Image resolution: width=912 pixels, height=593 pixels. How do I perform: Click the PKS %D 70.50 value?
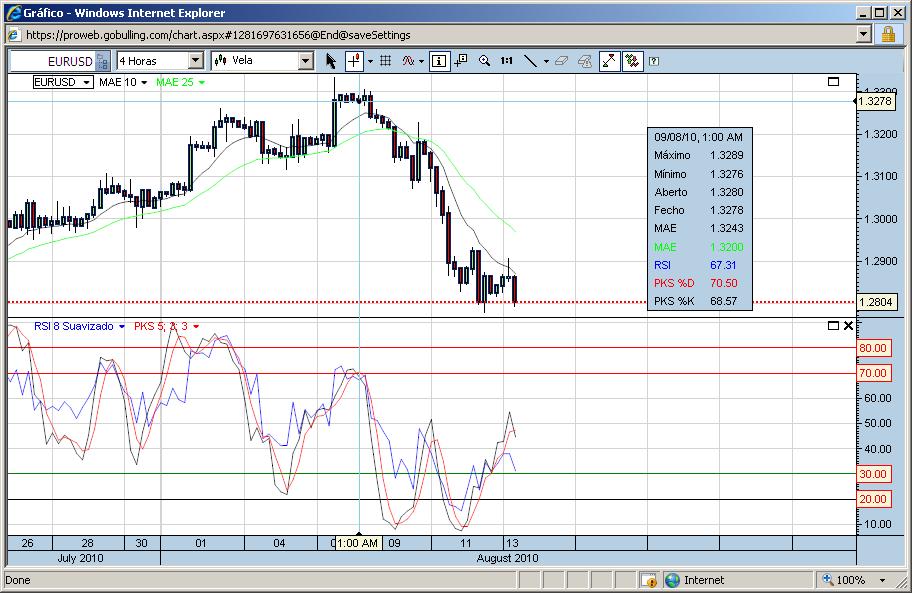[724, 283]
